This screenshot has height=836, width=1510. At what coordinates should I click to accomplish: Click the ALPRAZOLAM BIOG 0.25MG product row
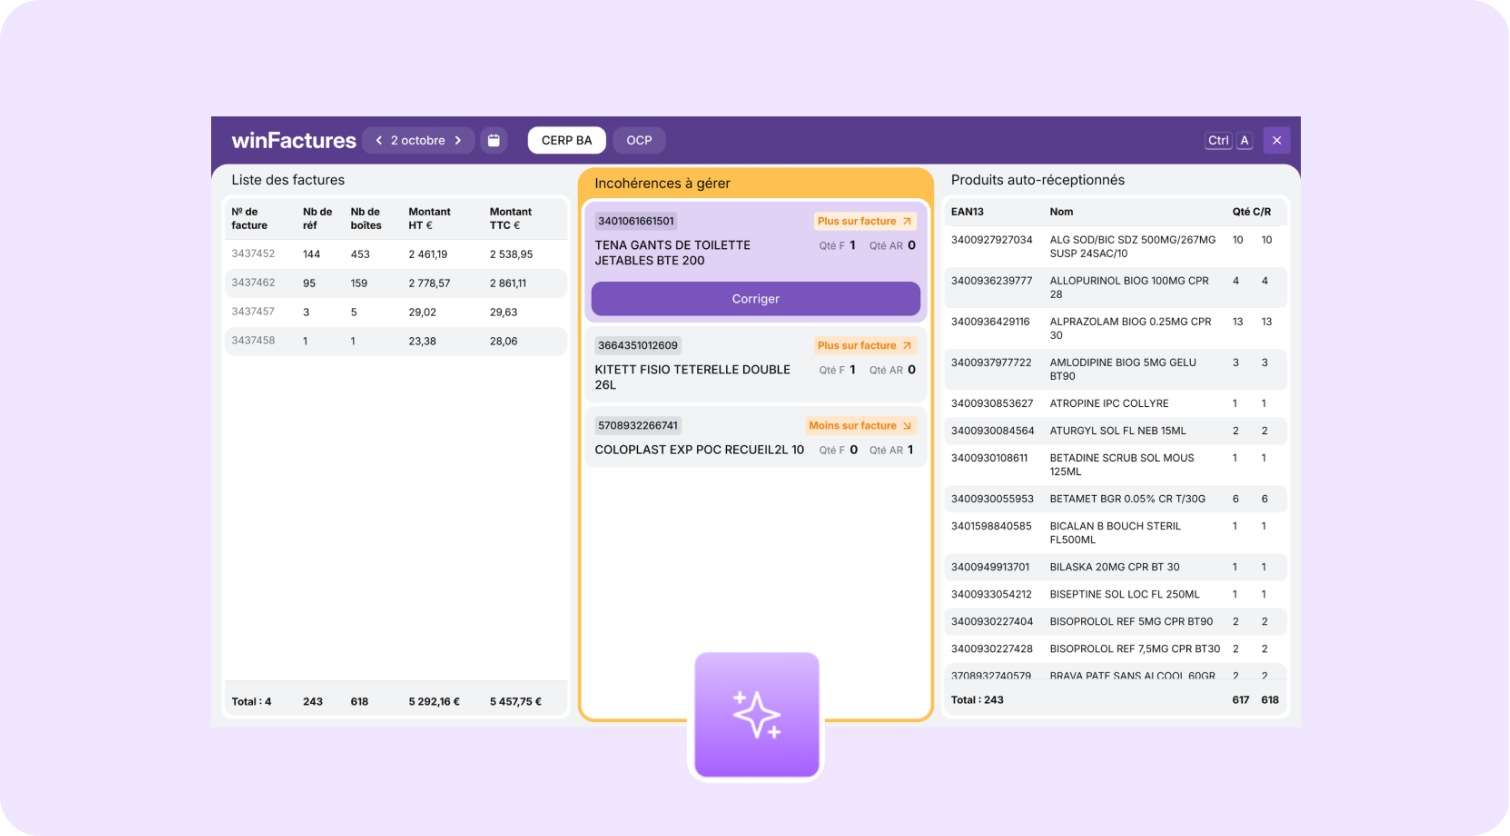click(x=1115, y=328)
